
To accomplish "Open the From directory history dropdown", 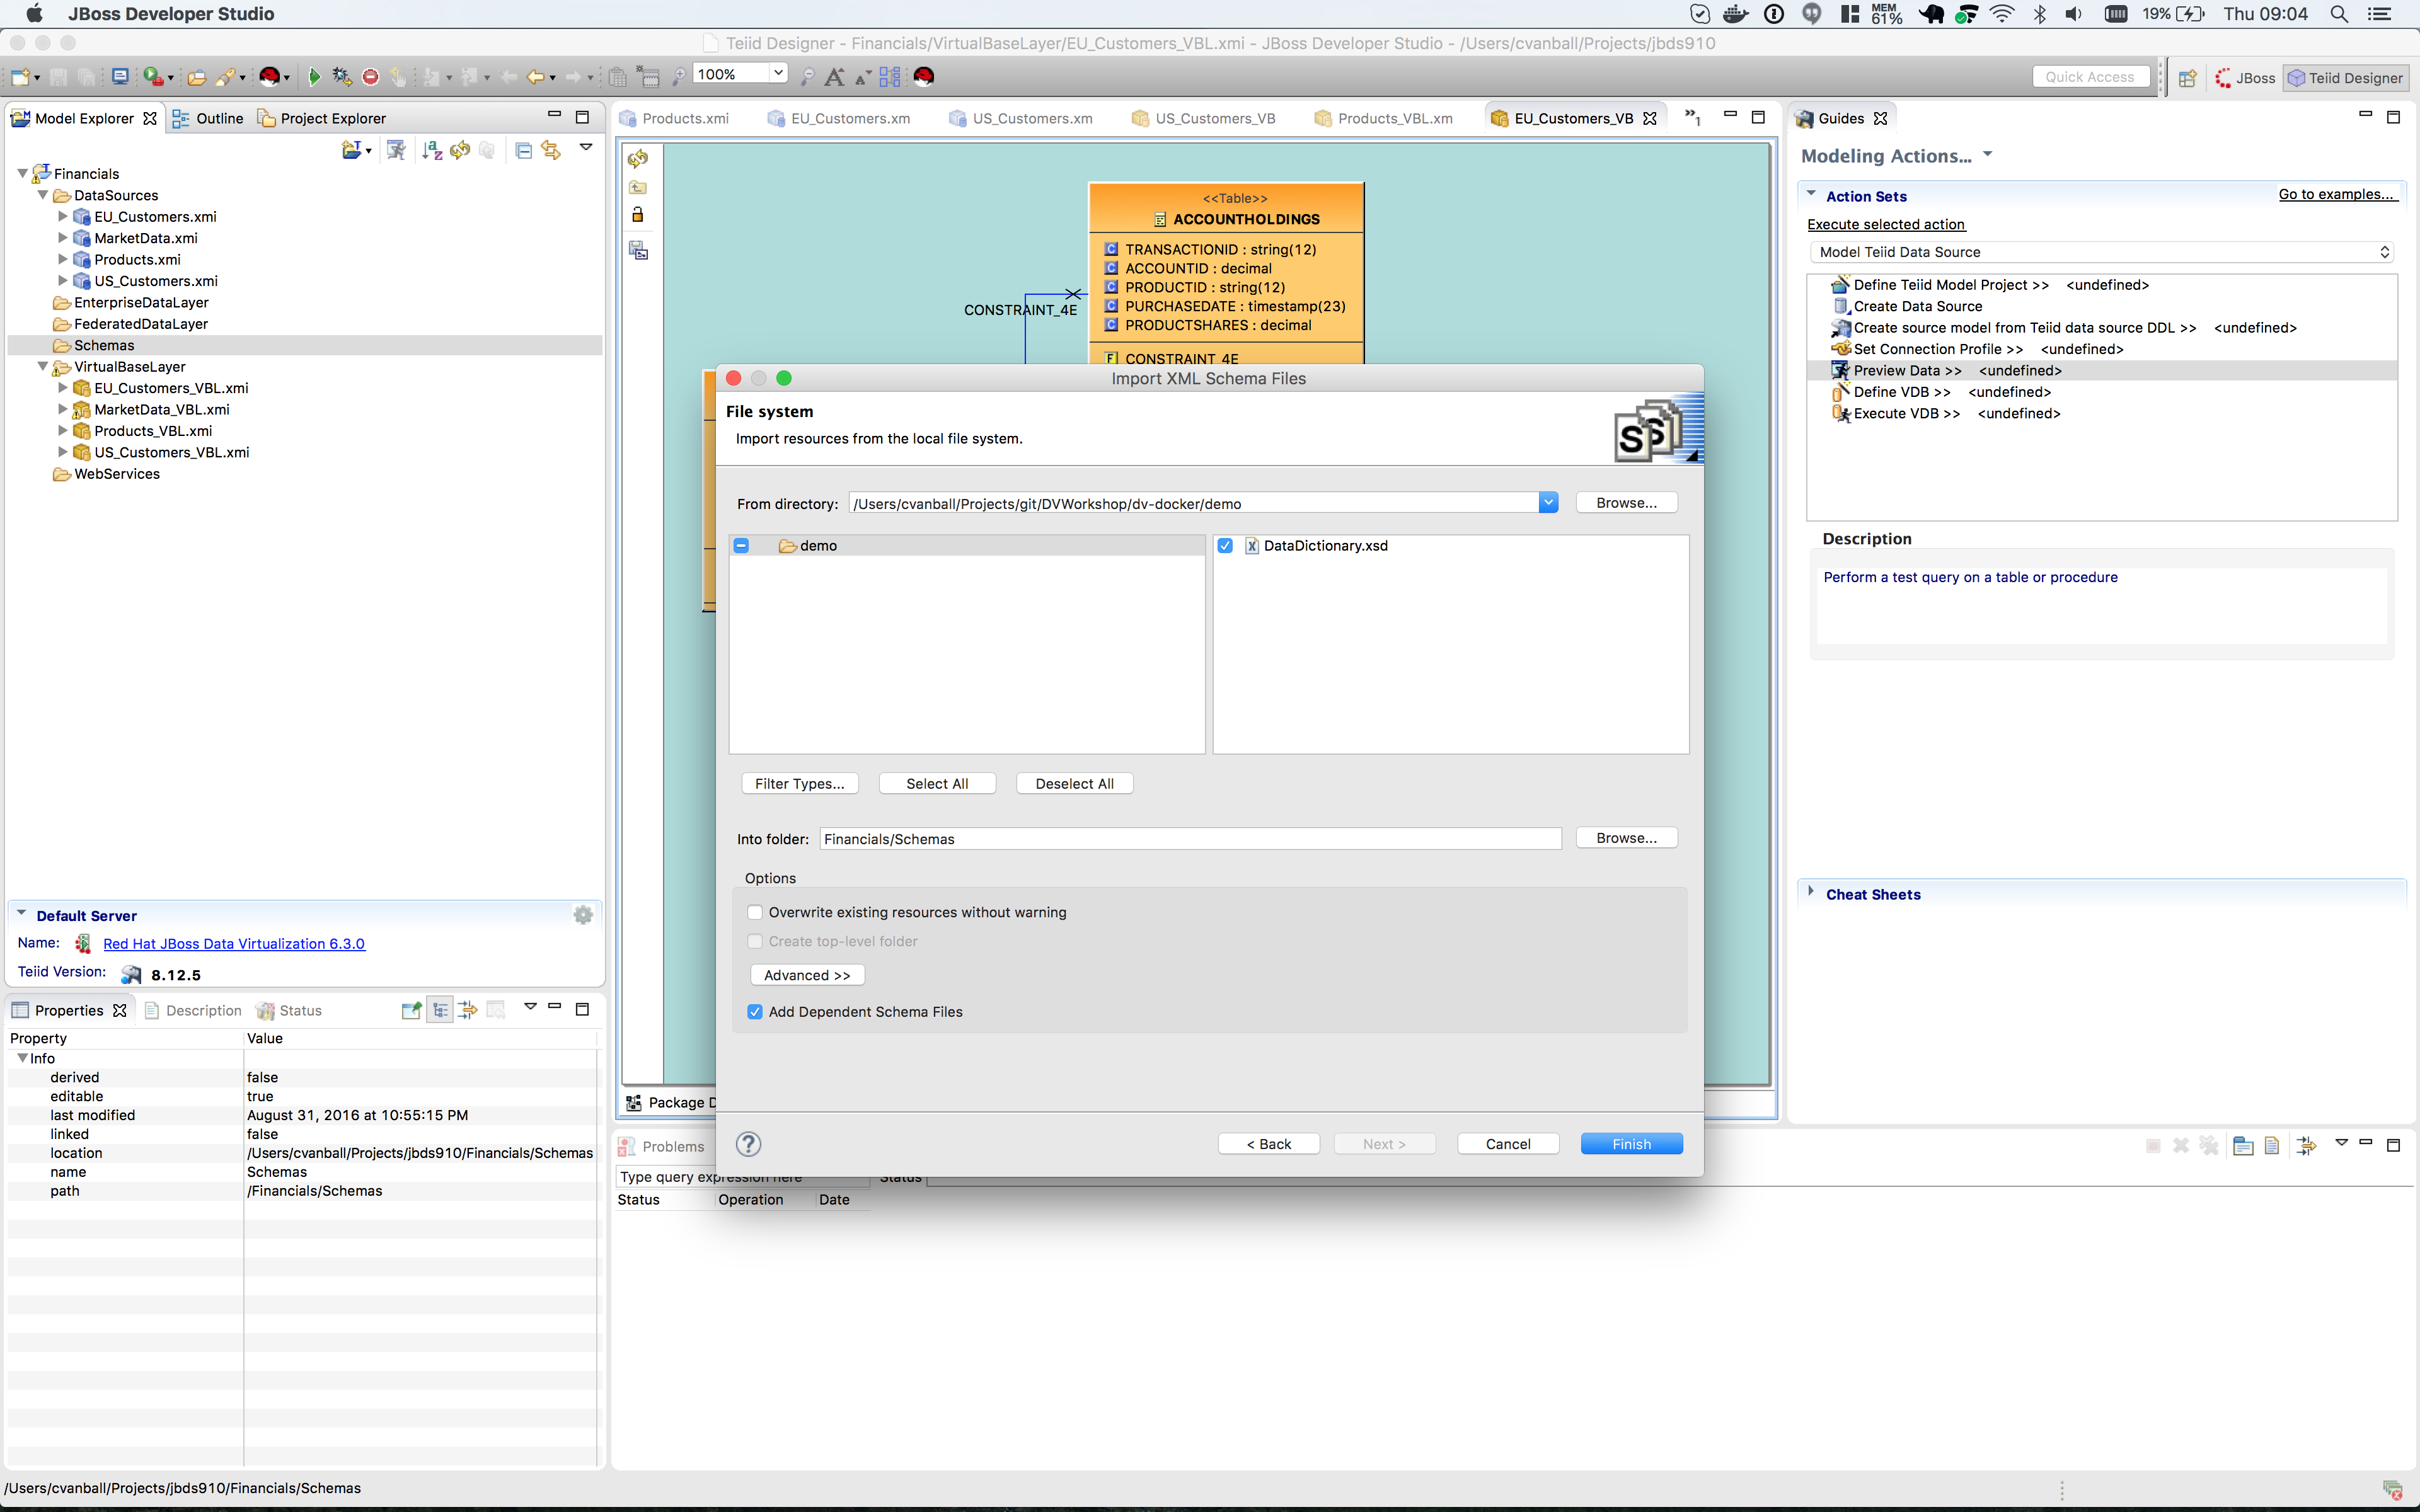I will [1548, 502].
